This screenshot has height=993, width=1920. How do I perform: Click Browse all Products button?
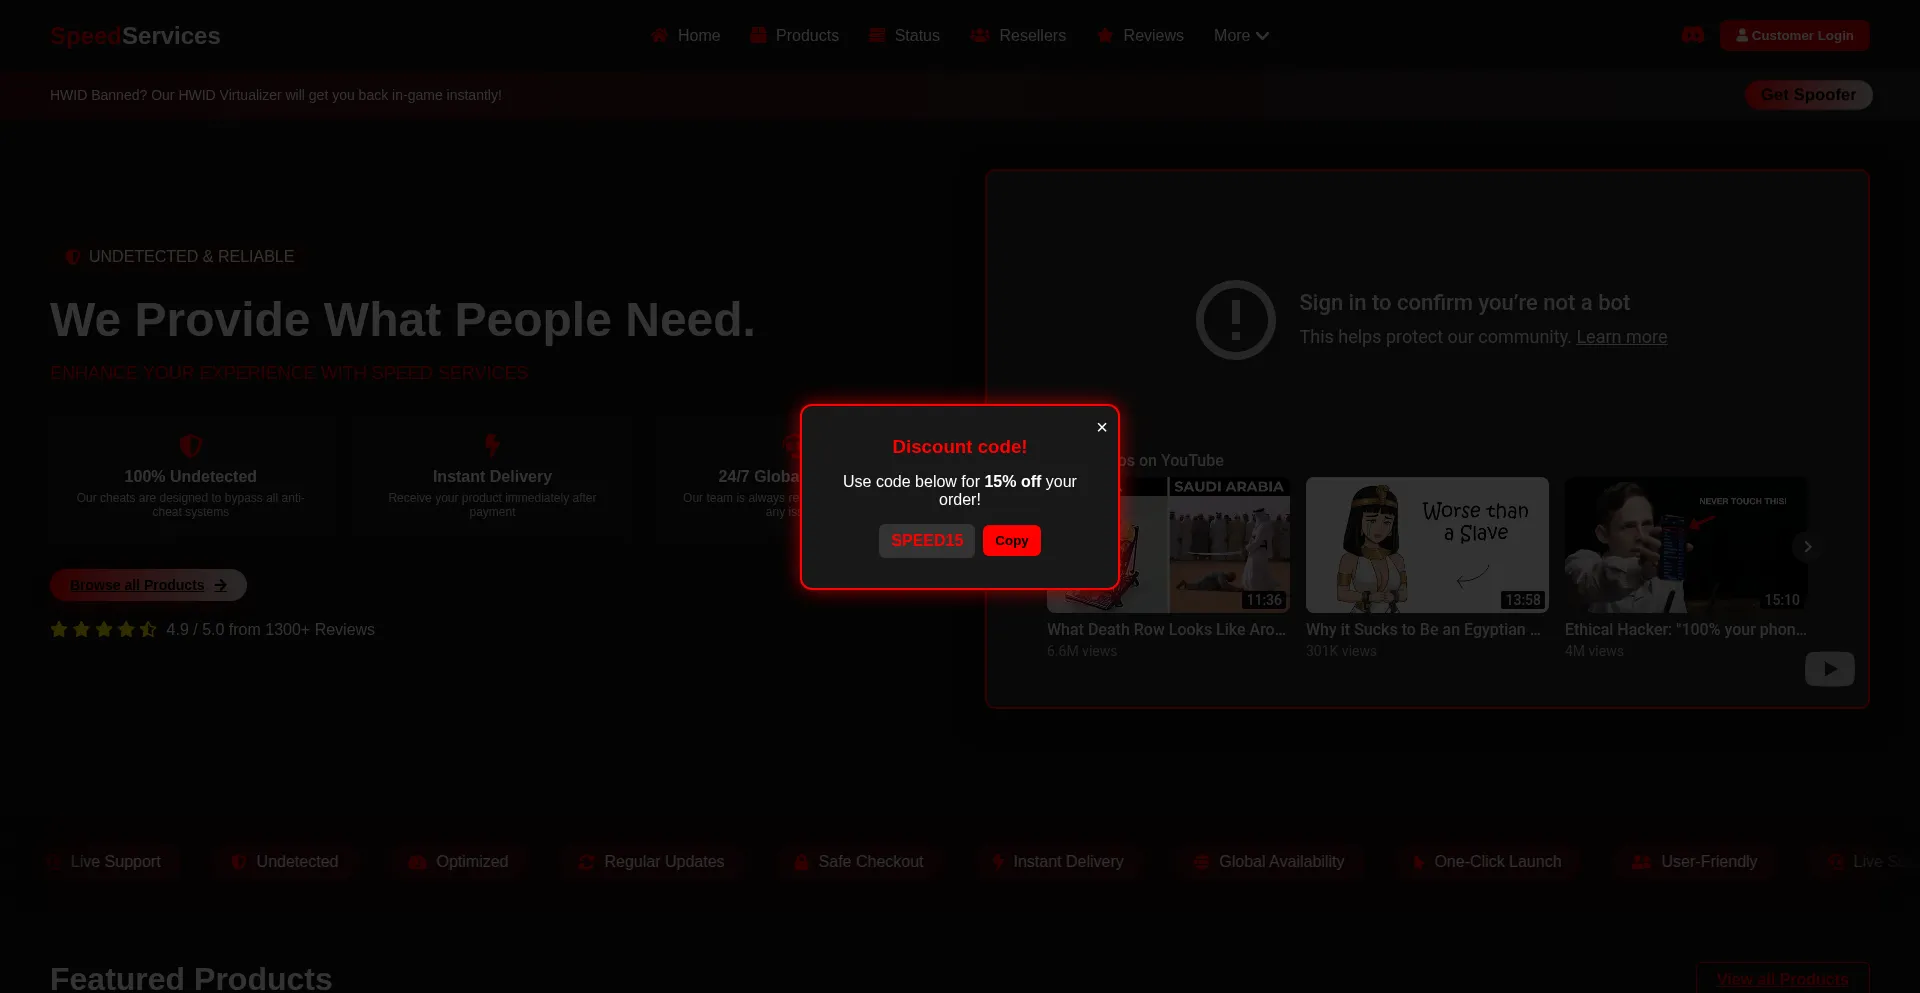(x=148, y=585)
